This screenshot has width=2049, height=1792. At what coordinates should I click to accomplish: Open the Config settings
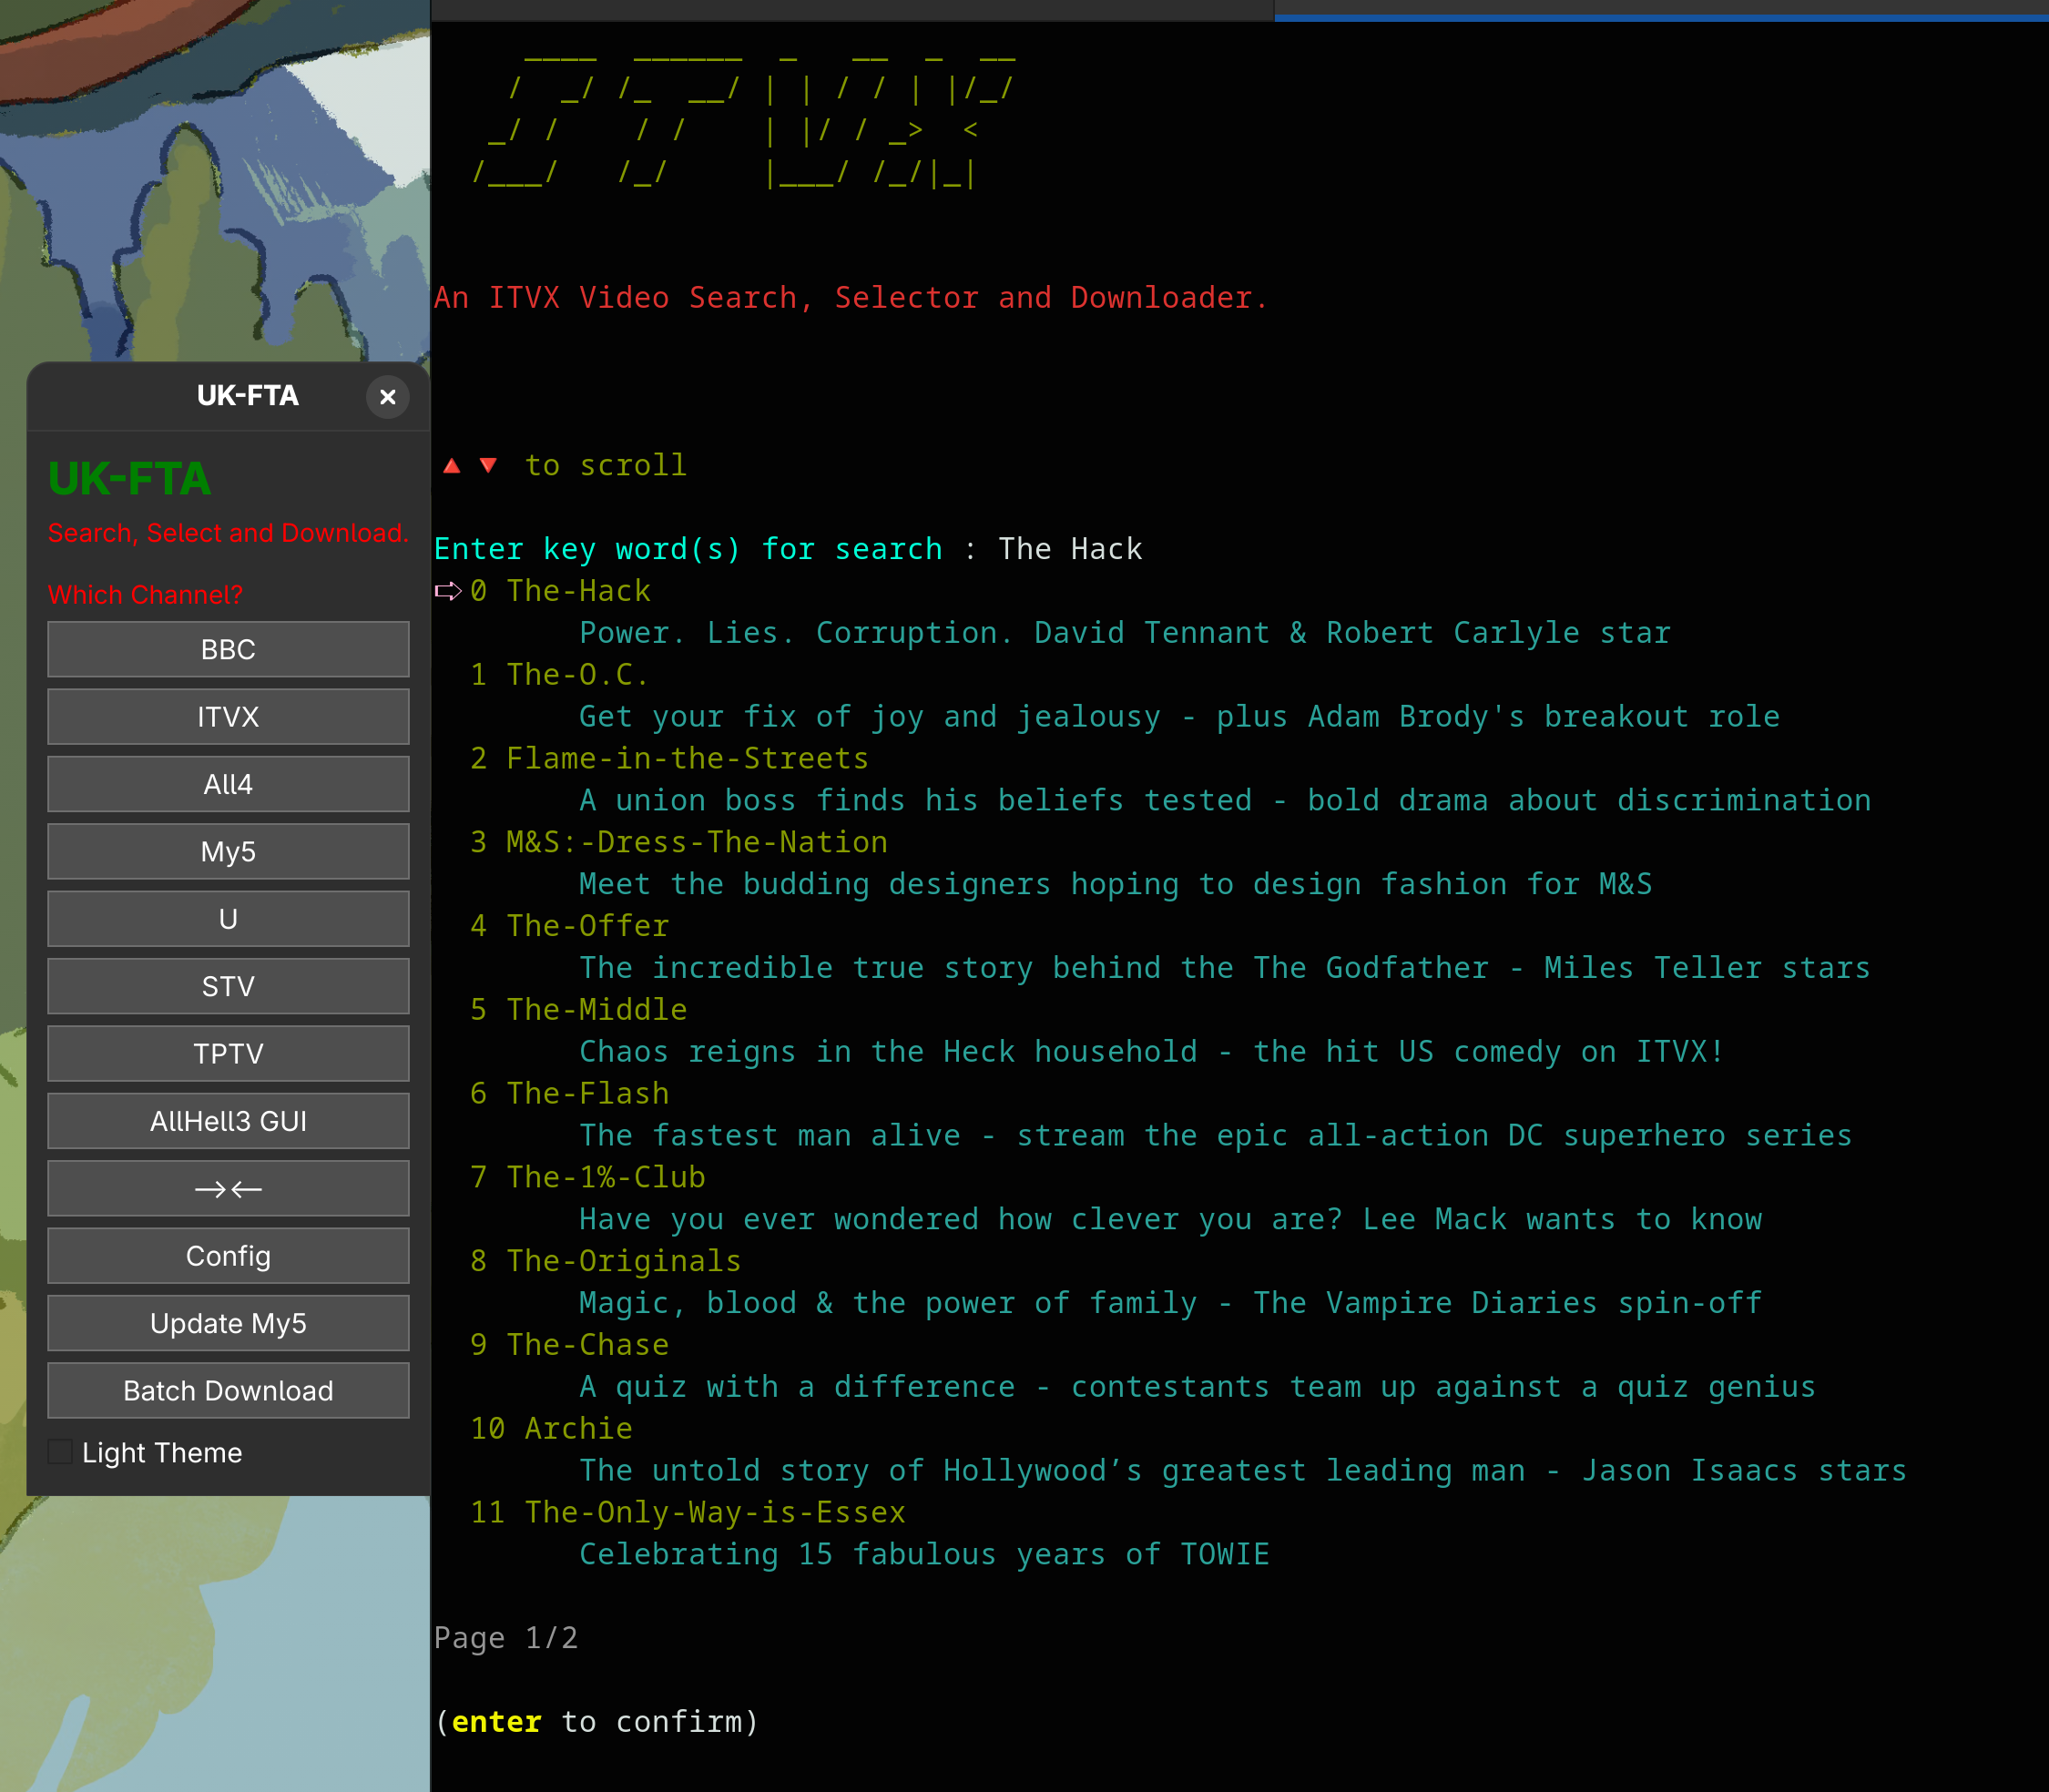pyautogui.click(x=228, y=1256)
